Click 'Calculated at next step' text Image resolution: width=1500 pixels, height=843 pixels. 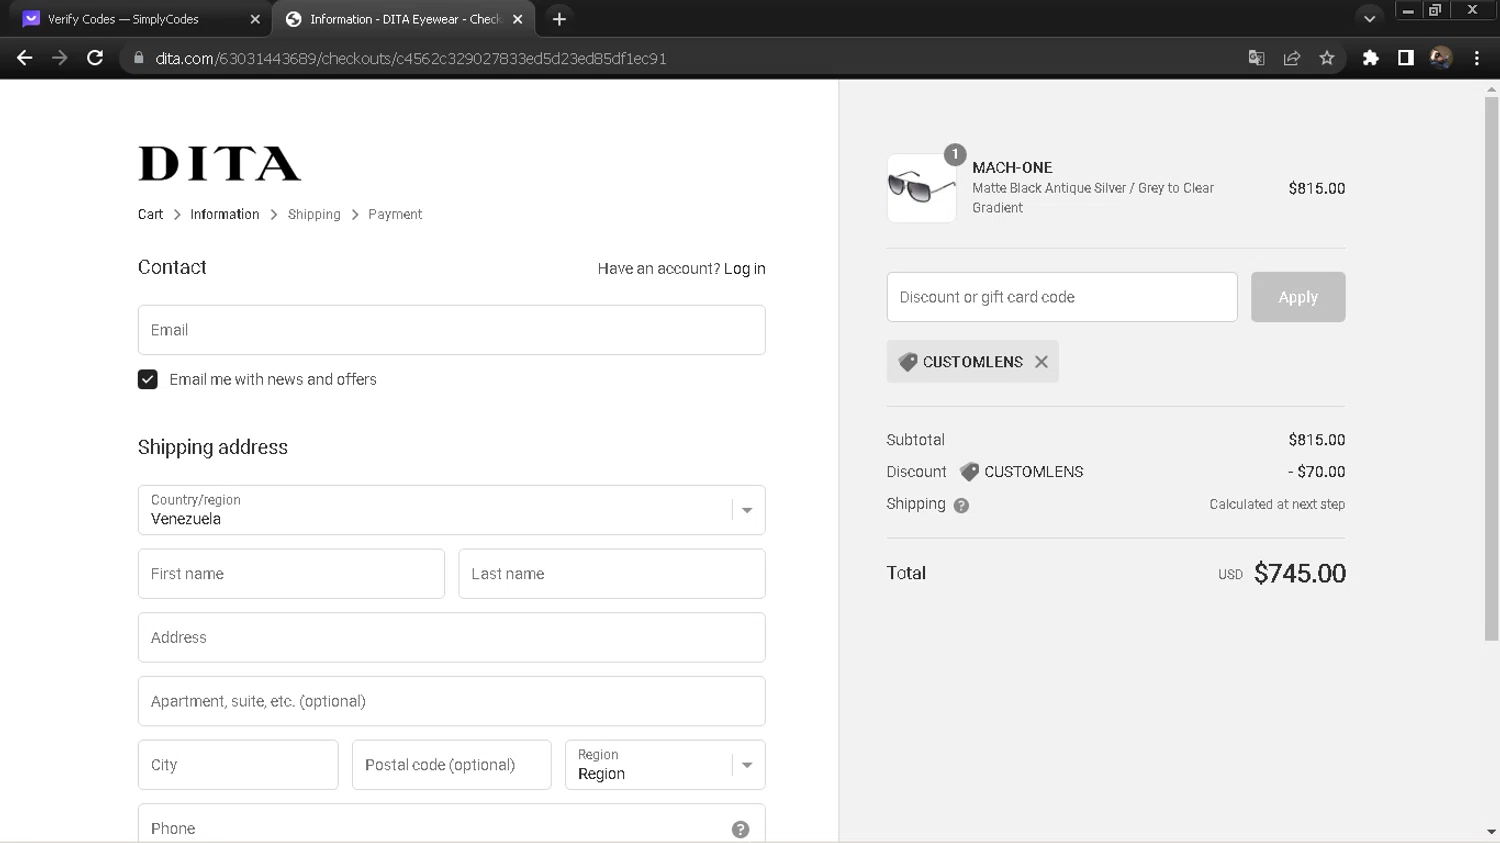point(1277,504)
